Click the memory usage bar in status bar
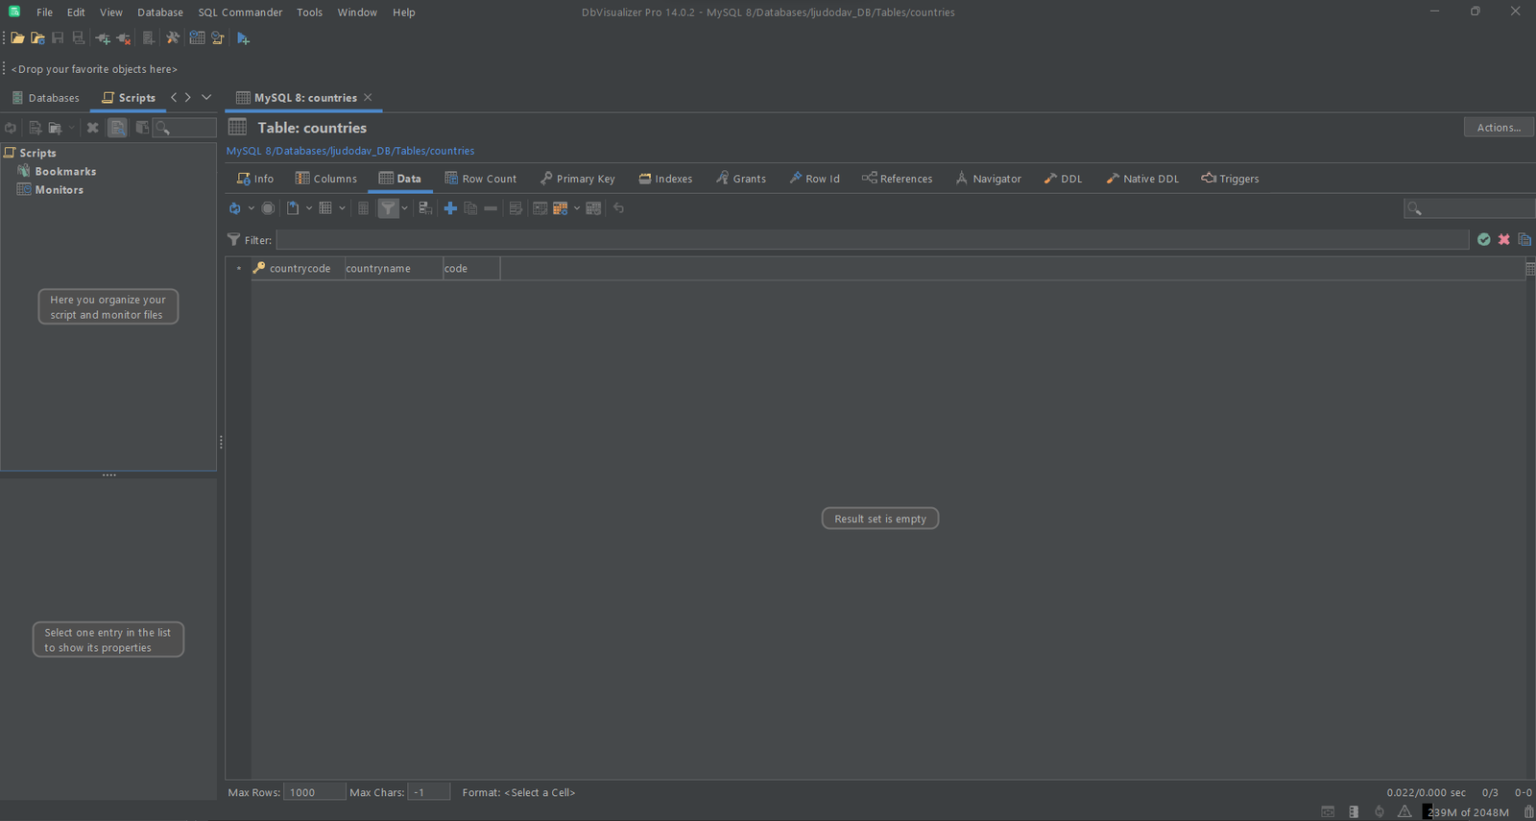The width and height of the screenshot is (1536, 821). click(x=1467, y=812)
